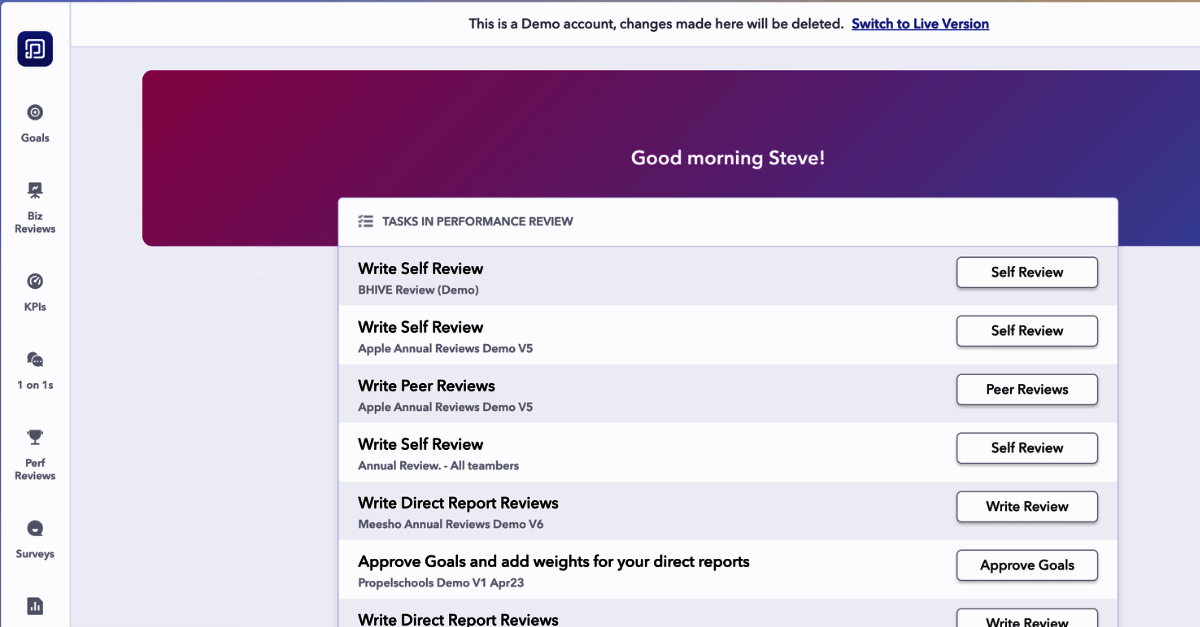This screenshot has height=627, width=1200.
Task: Select the Write Peer Reviews task title
Action: click(426, 386)
